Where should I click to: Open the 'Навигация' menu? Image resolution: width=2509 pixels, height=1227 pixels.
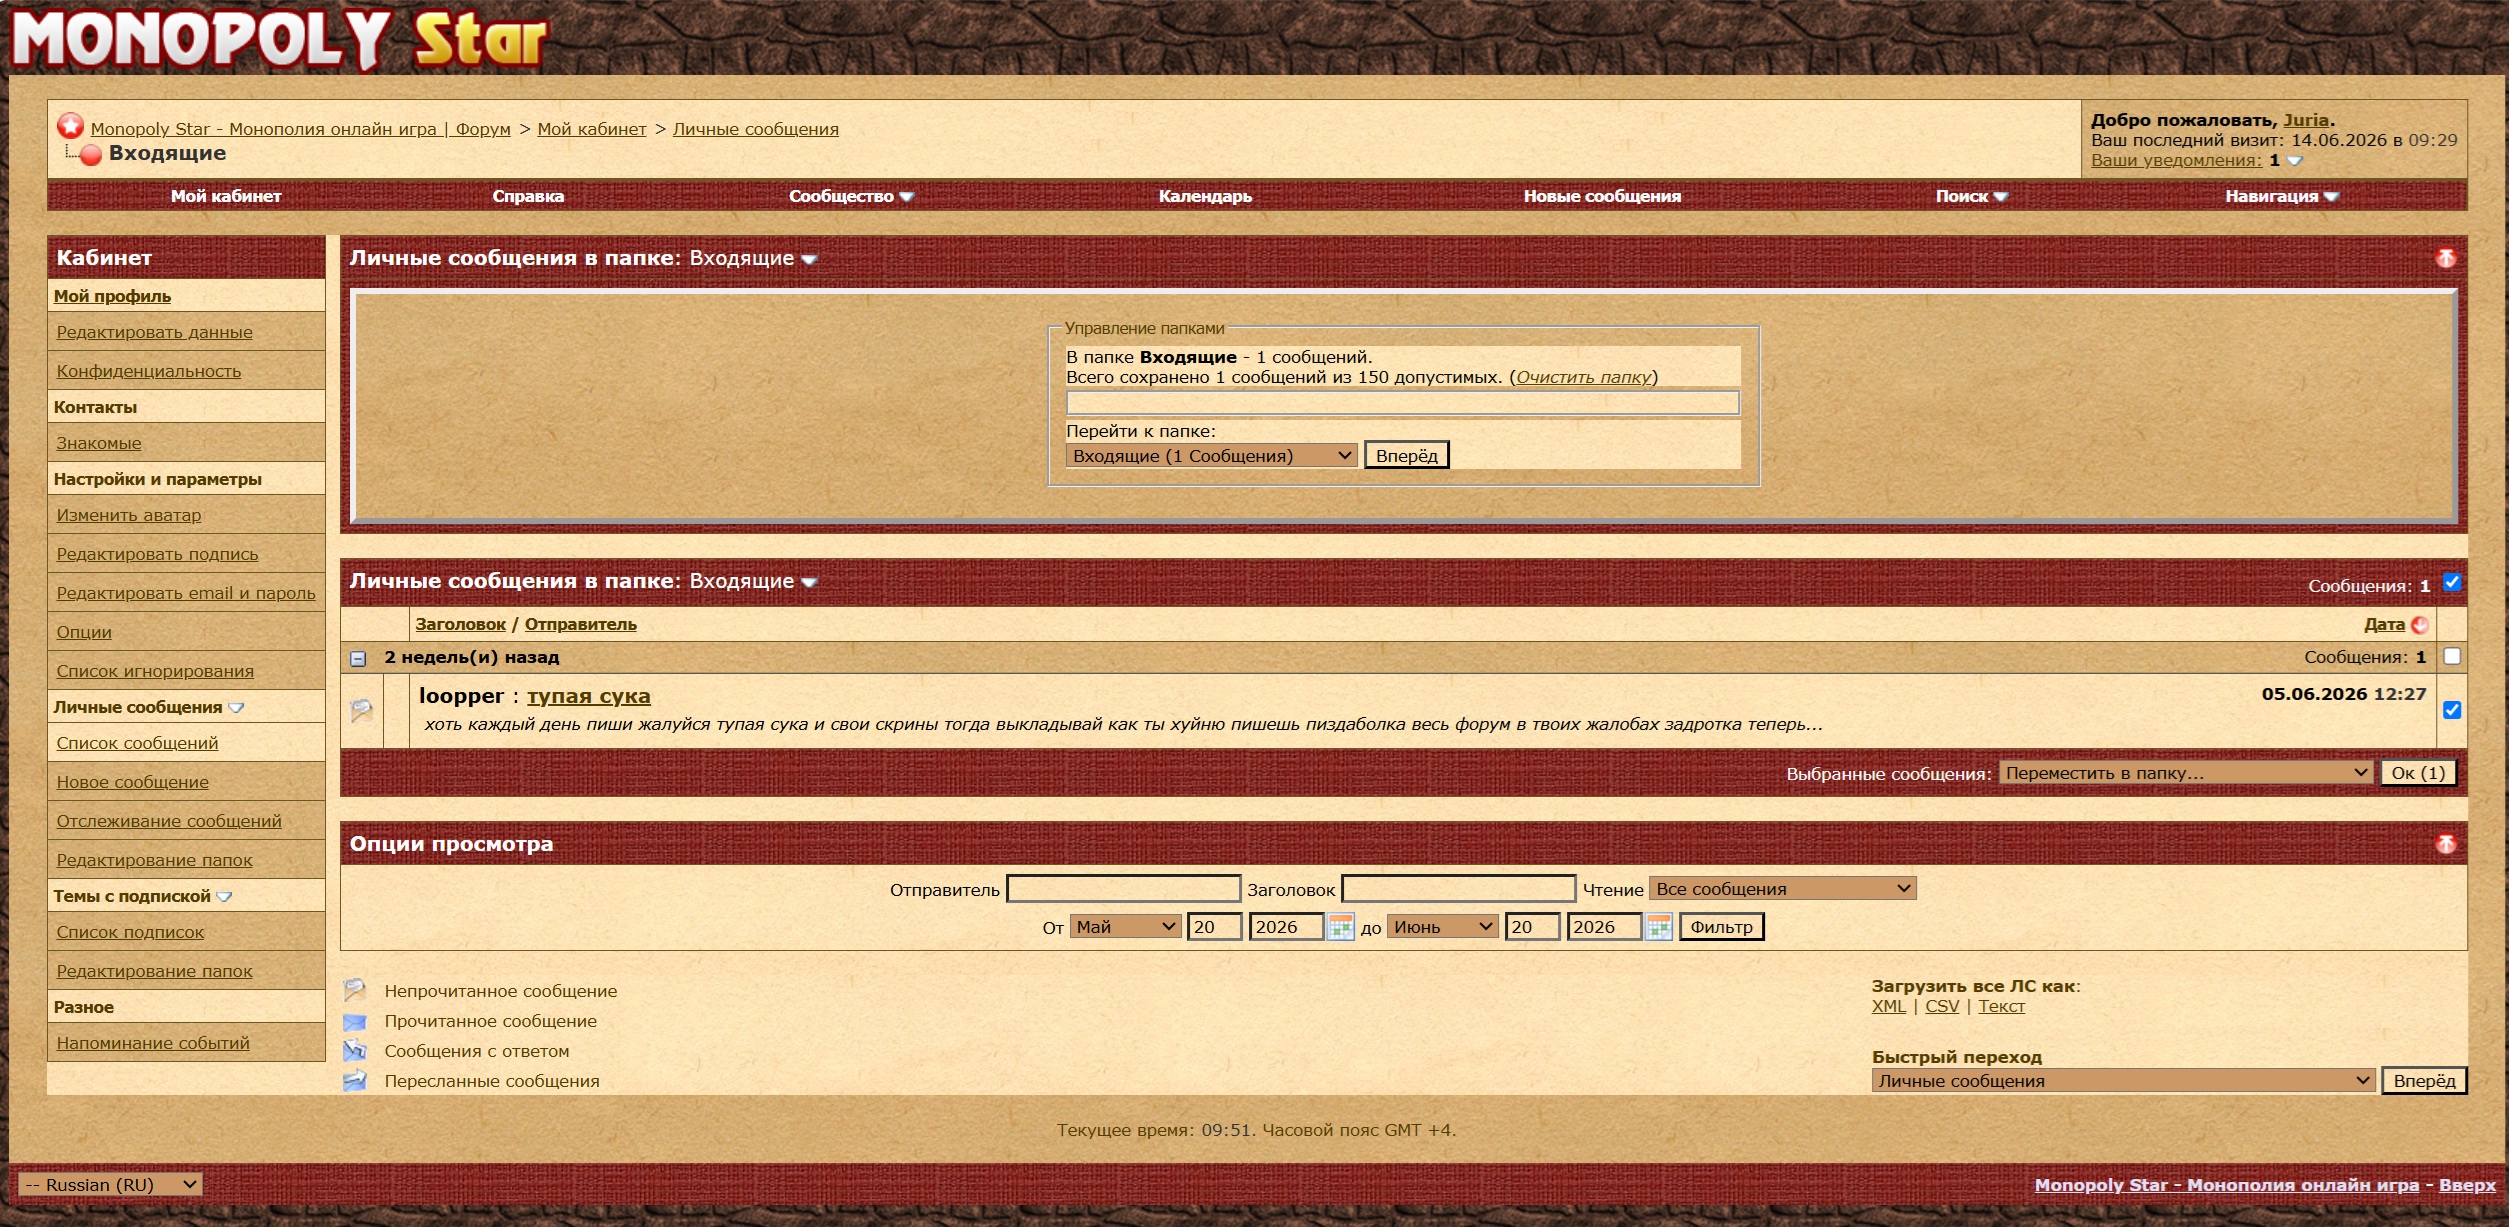pyautogui.click(x=2282, y=196)
